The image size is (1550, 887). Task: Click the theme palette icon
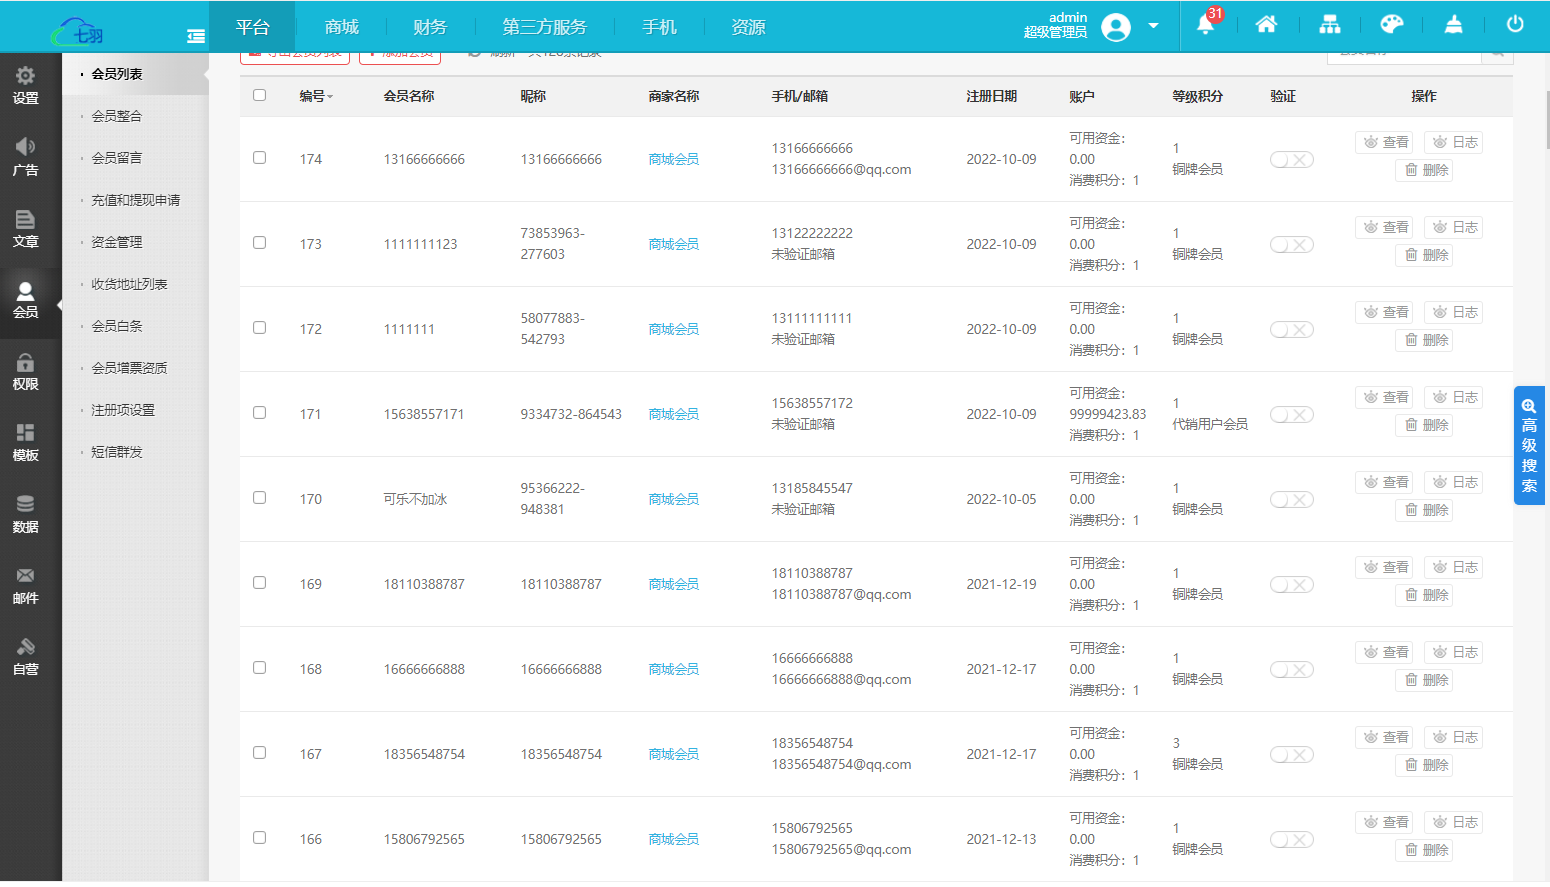[1391, 25]
